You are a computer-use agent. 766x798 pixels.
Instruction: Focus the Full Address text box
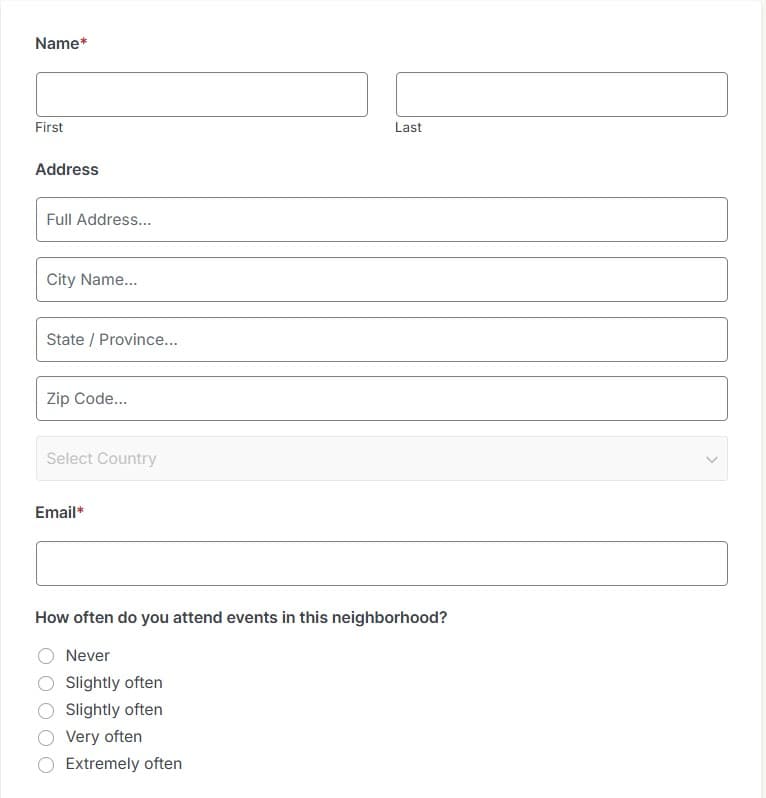pos(382,219)
